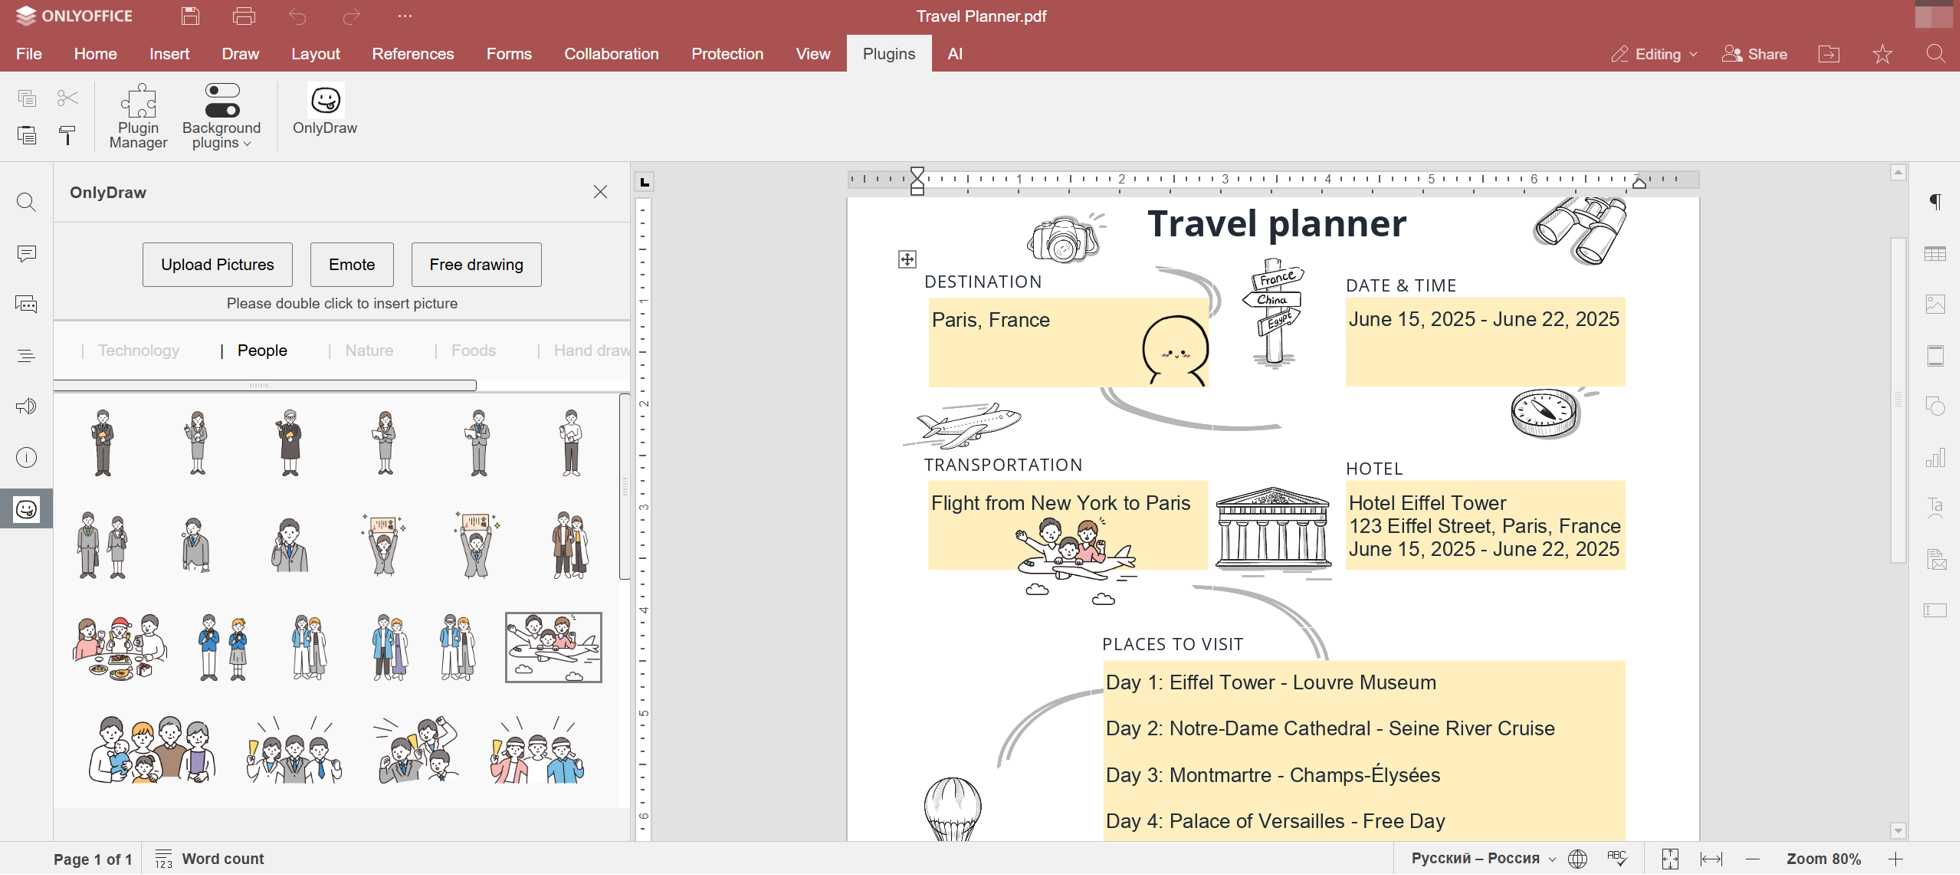Click the Upload Pictures button

[x=217, y=265]
